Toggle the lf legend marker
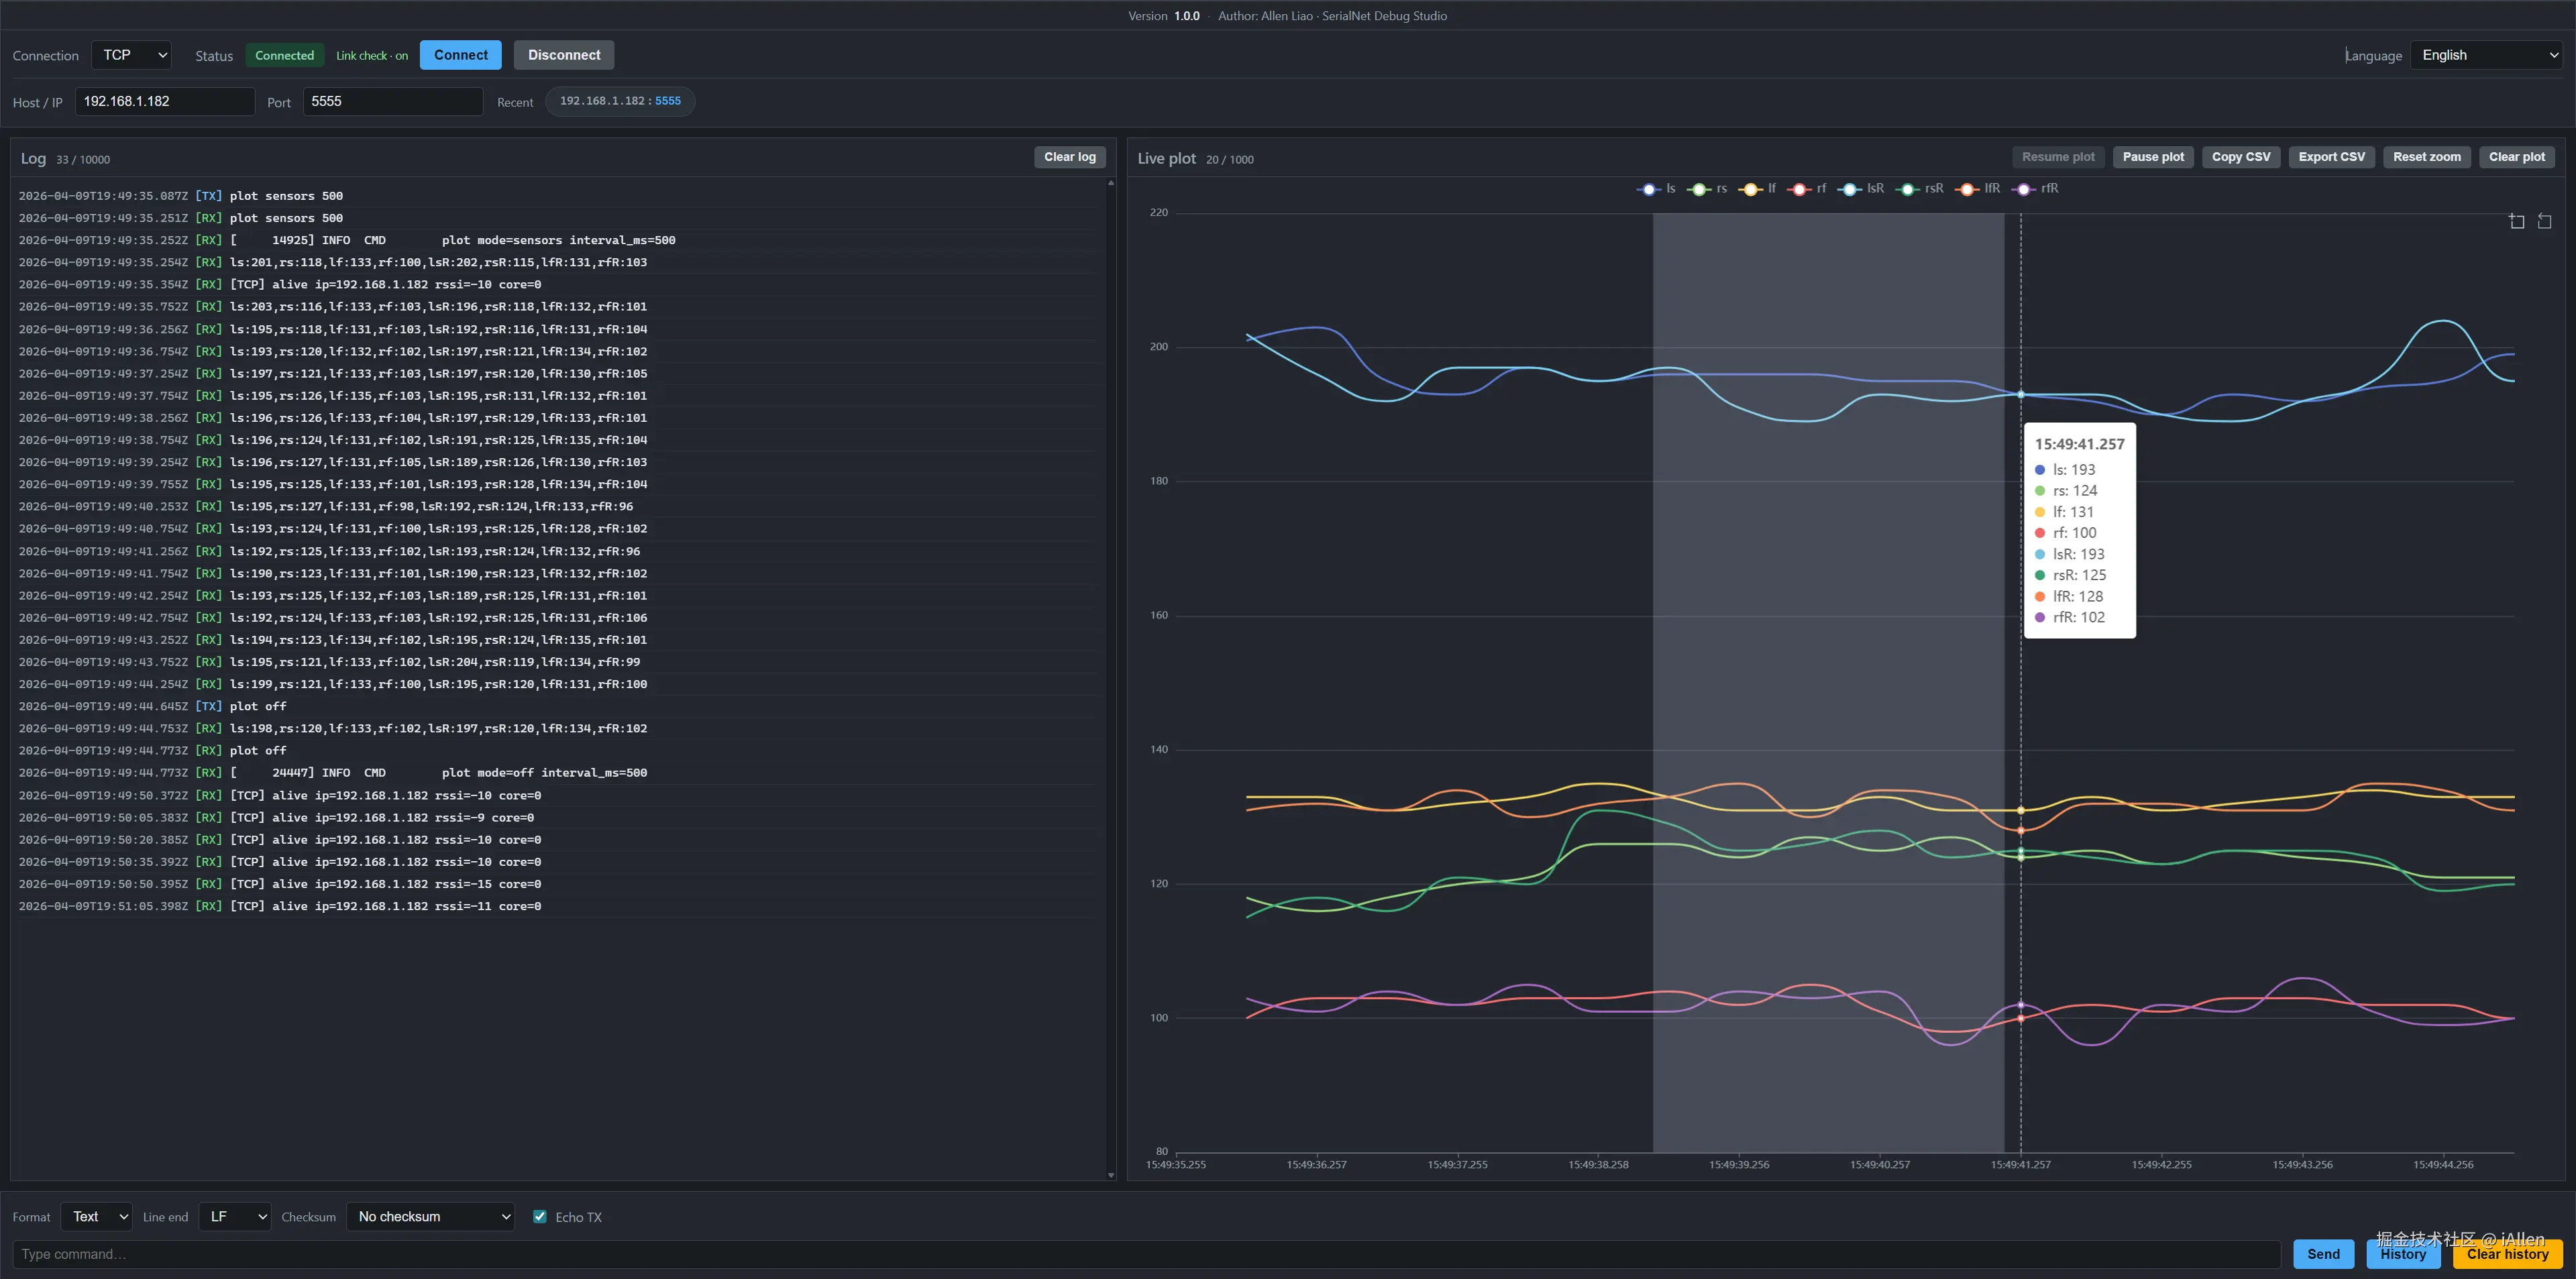2576x1279 pixels. (x=1750, y=189)
